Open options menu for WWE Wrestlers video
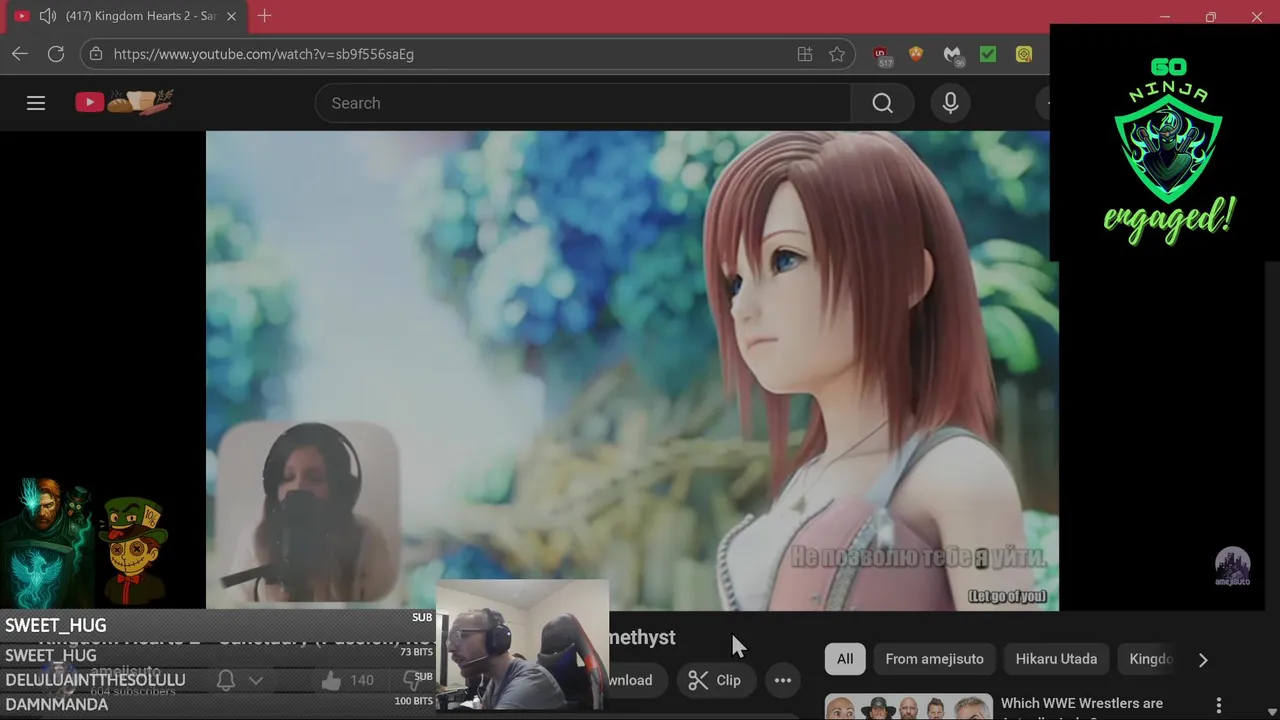Screen dimensions: 1280x720 [x=1218, y=705]
